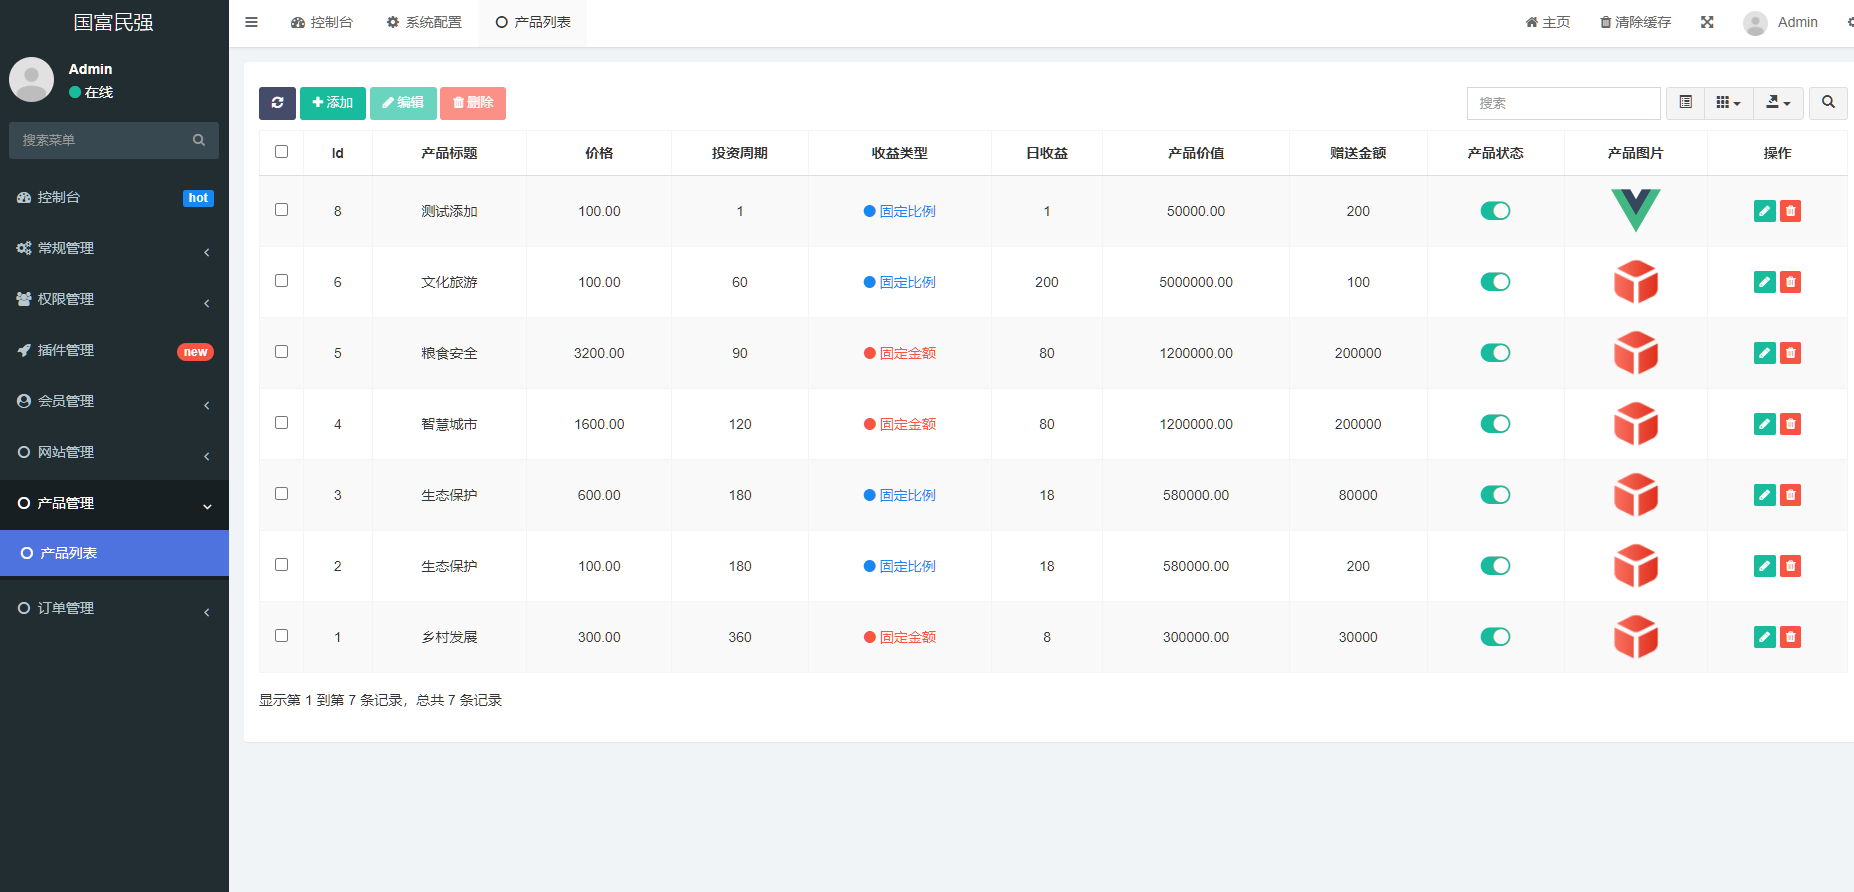The height and width of the screenshot is (892, 1854).
Task: Click the 清除缓存 link in top bar
Action: [x=1635, y=22]
